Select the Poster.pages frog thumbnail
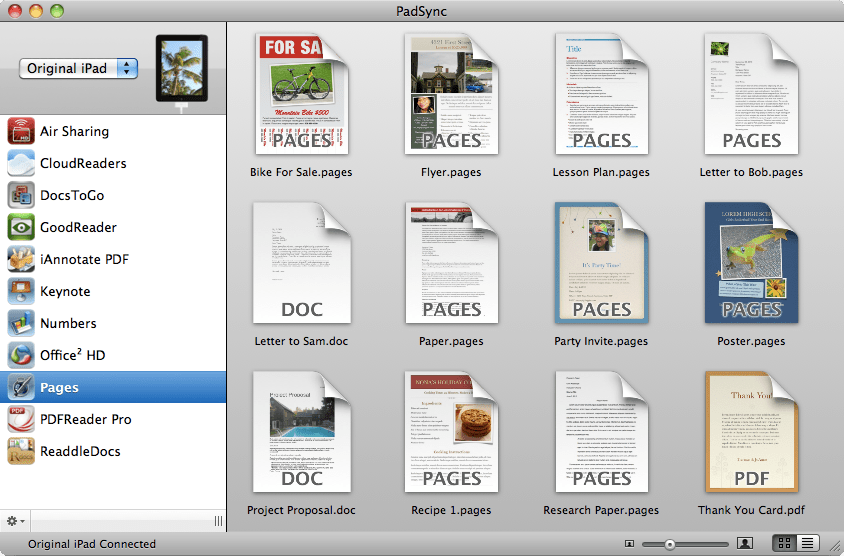The width and height of the screenshot is (844, 556). [751, 263]
